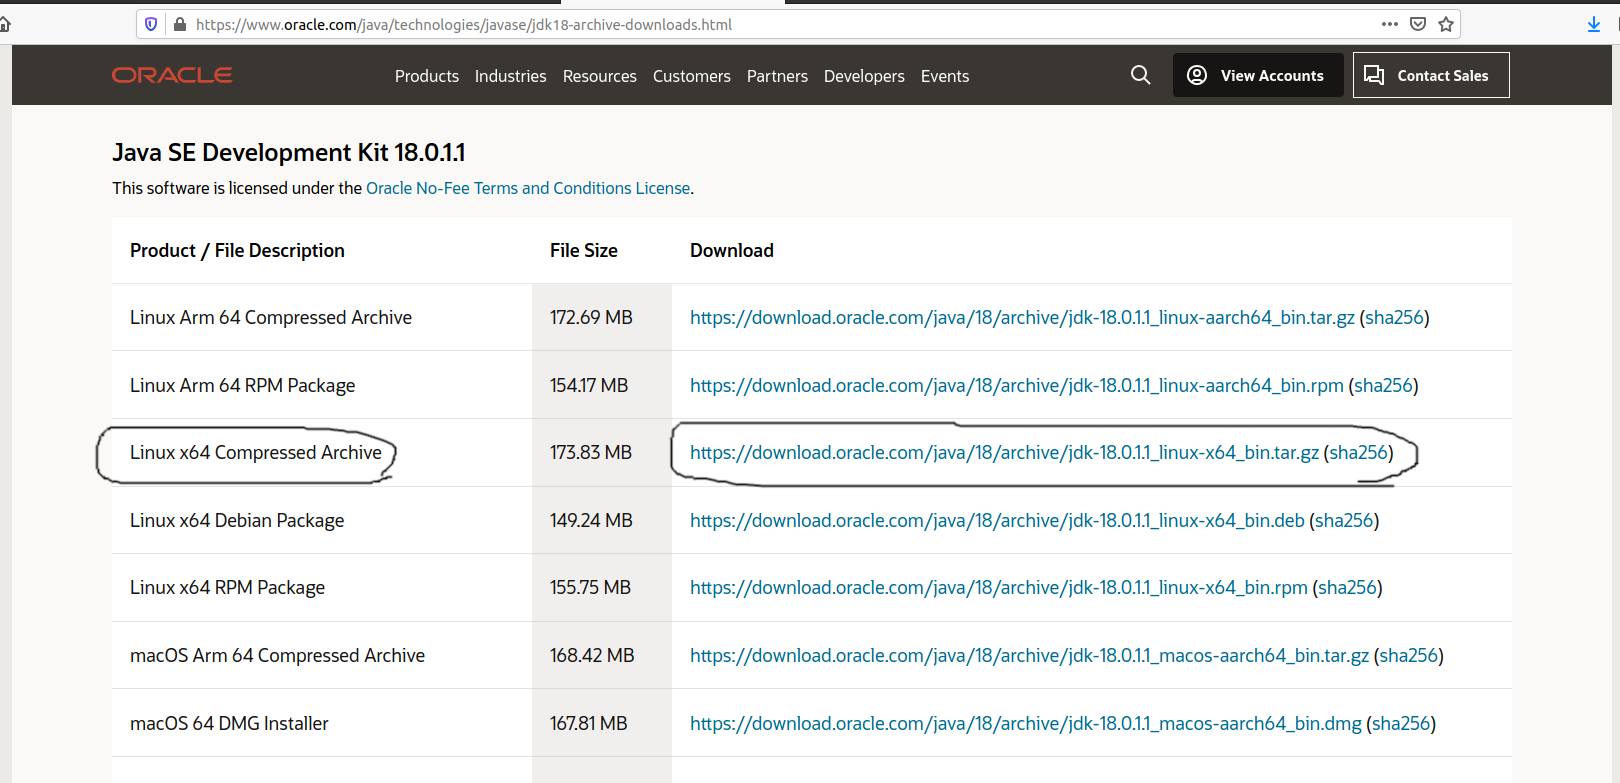Open sha256 for linux-x64_bin.deb

click(x=1344, y=520)
